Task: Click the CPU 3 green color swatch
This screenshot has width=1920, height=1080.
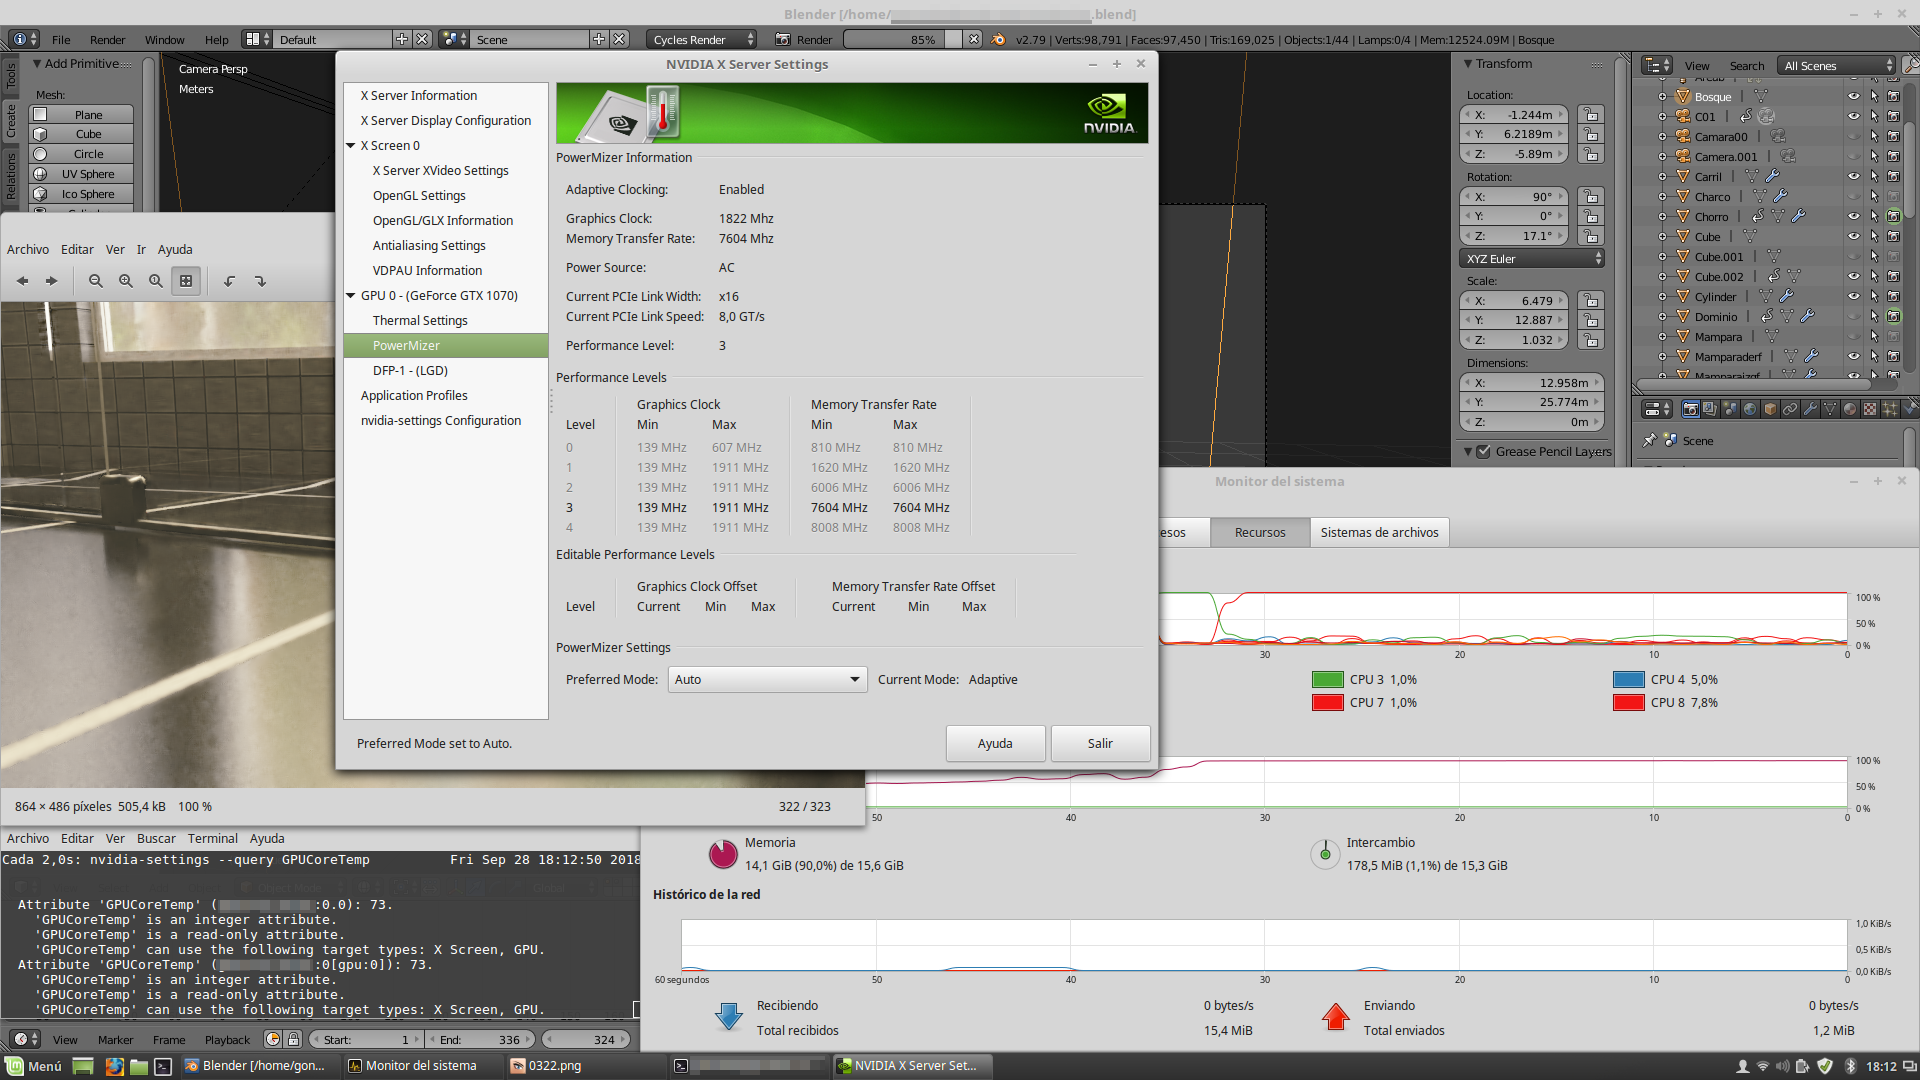Action: coord(1327,680)
